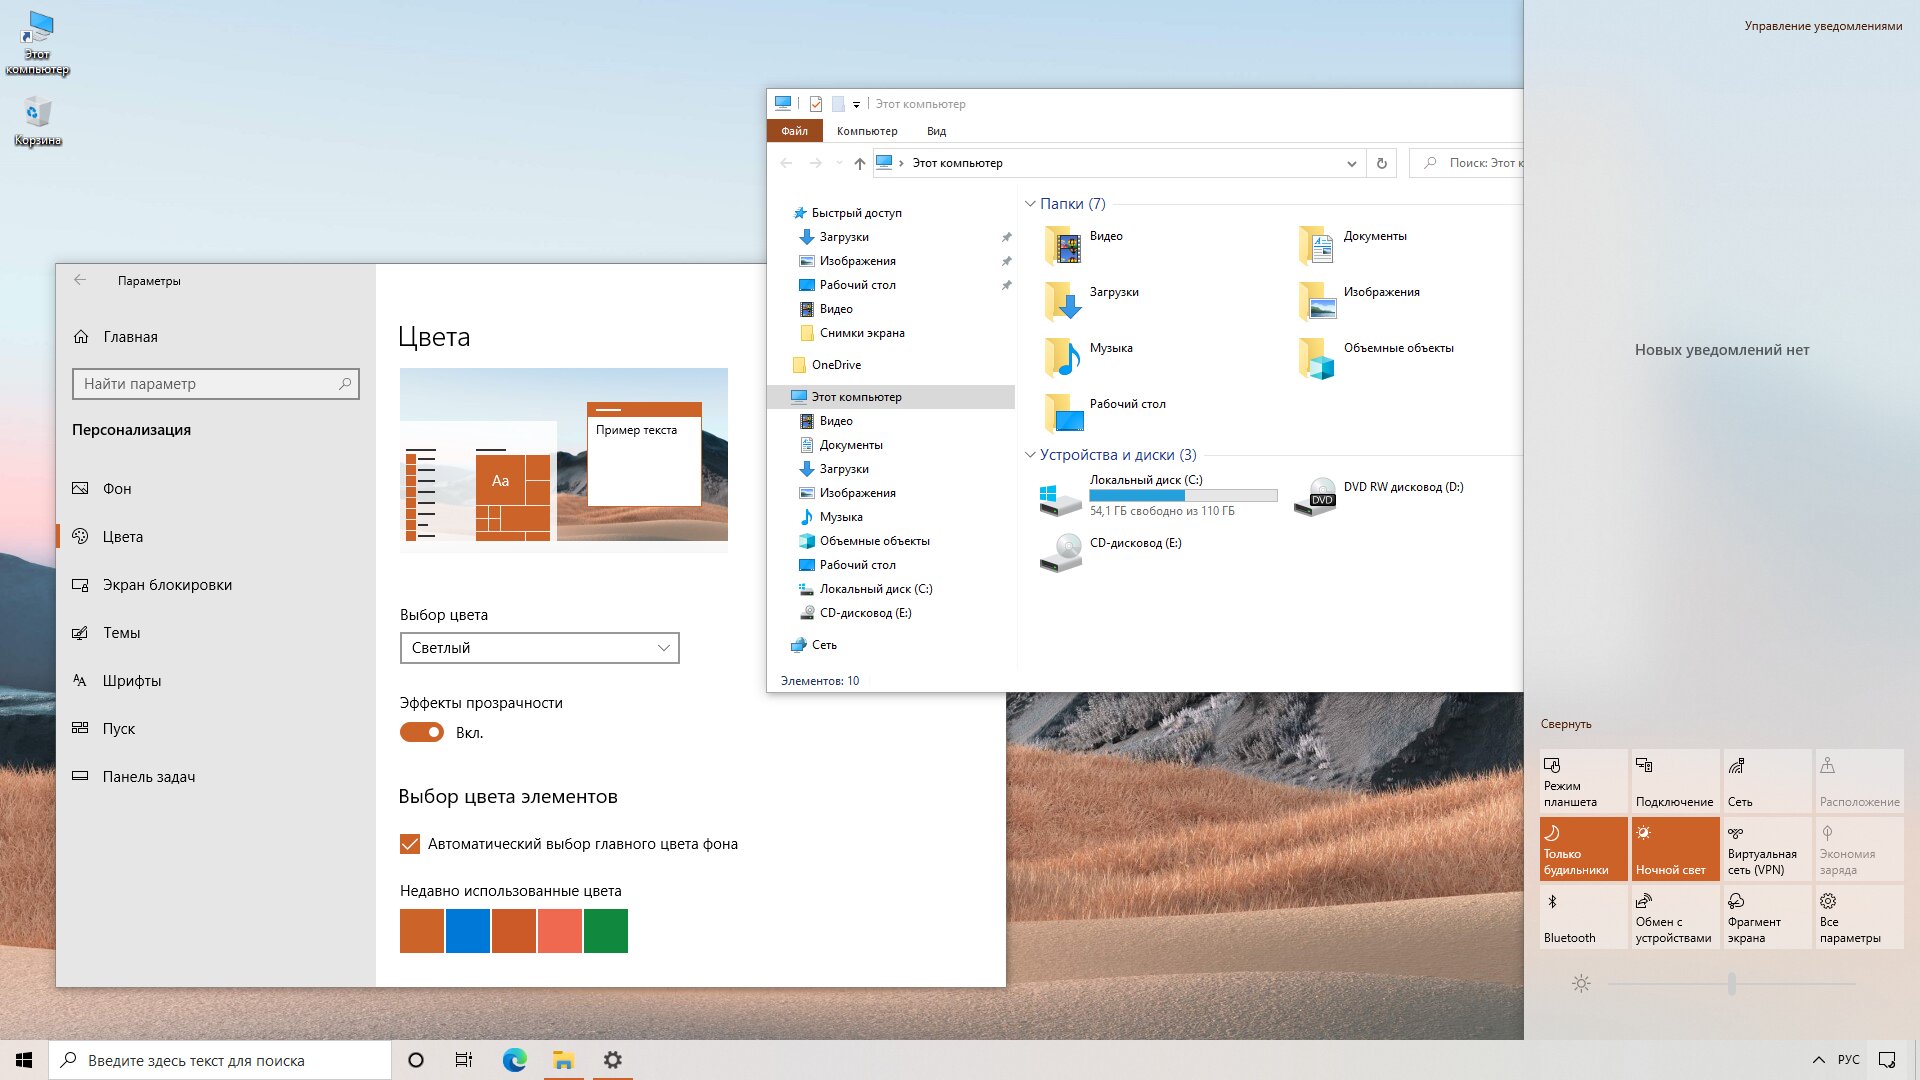Open recent locations dropdown next to forward arrow
1920x1080 pixels.
839,163
